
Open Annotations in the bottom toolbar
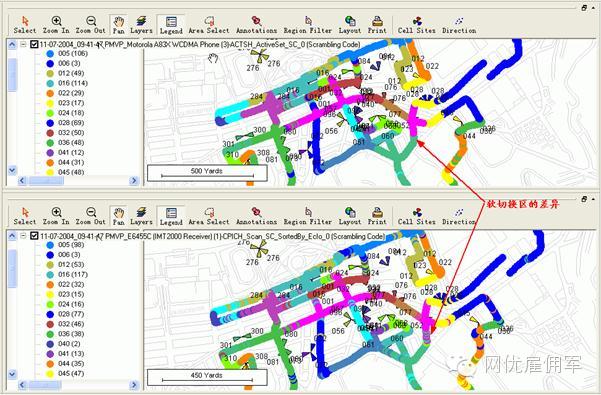(x=256, y=216)
